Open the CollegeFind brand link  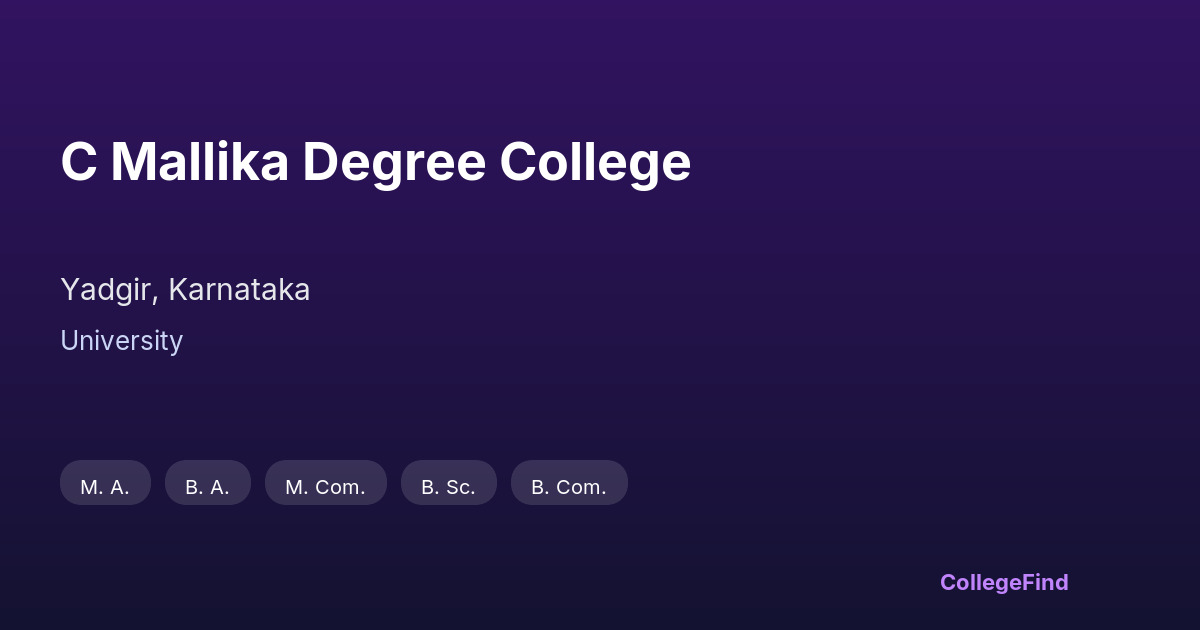pos(1003,582)
